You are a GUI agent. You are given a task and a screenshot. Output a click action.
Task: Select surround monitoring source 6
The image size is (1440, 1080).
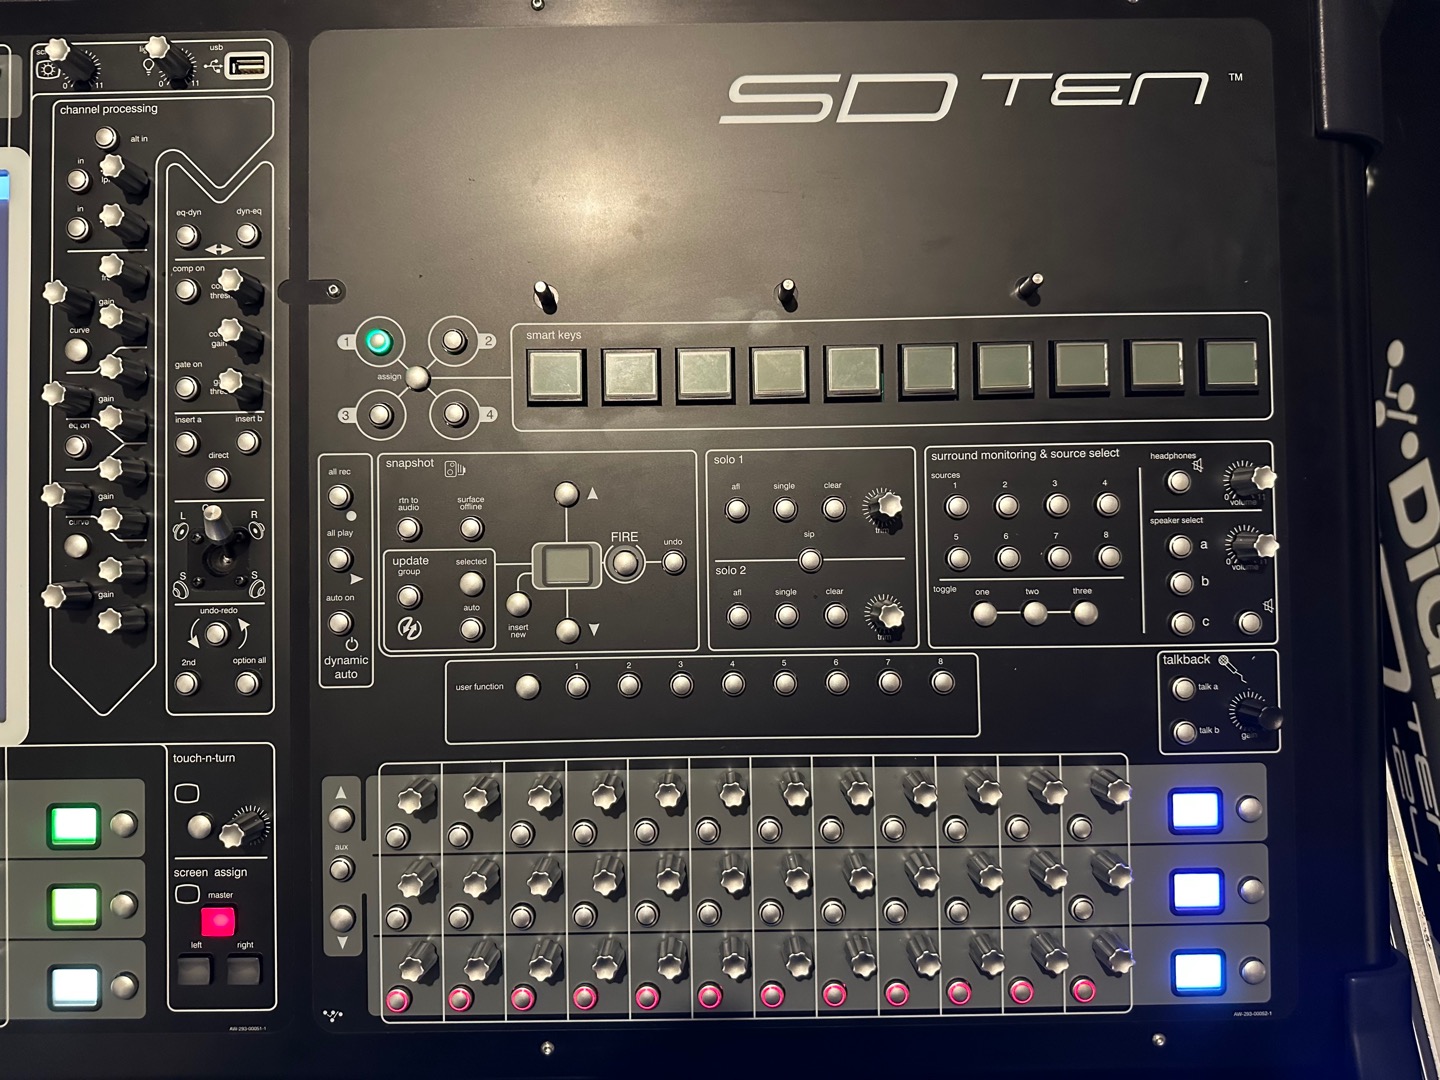pyautogui.click(x=1008, y=557)
